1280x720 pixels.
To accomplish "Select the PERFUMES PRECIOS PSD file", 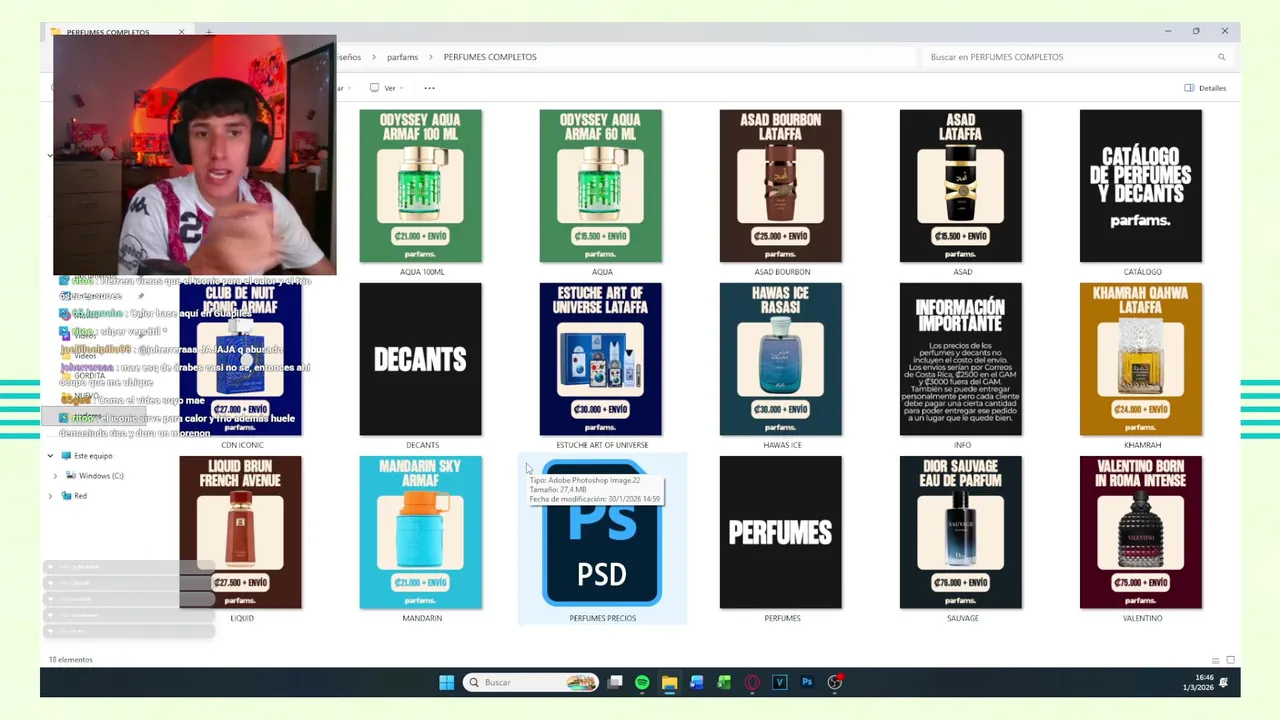I will point(602,540).
